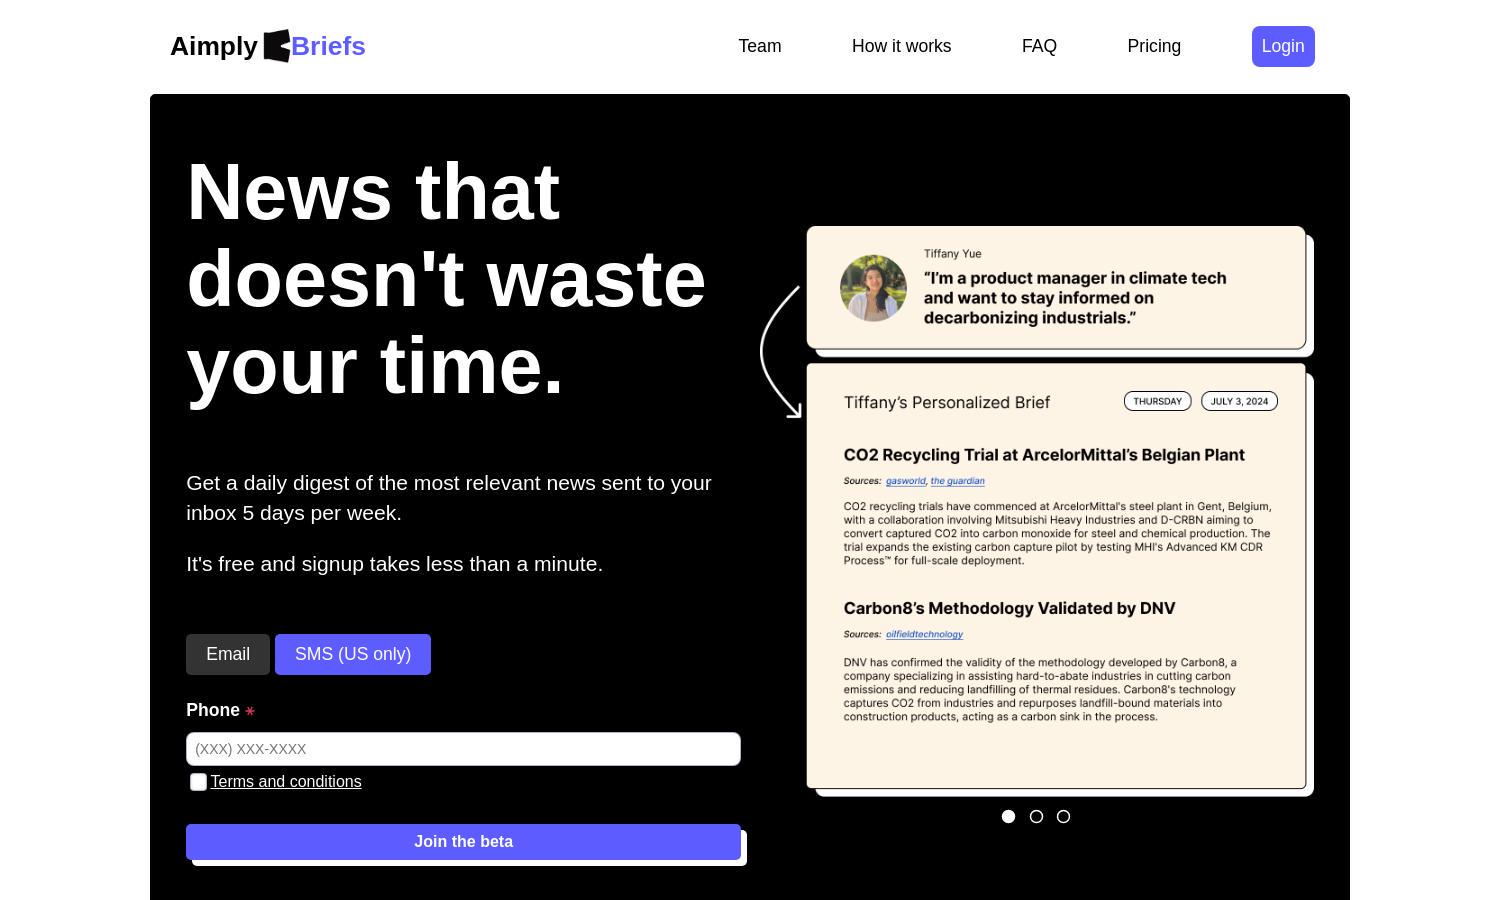The width and height of the screenshot is (1500, 900).
Task: Select the second carousel dot
Action: [x=1036, y=817]
